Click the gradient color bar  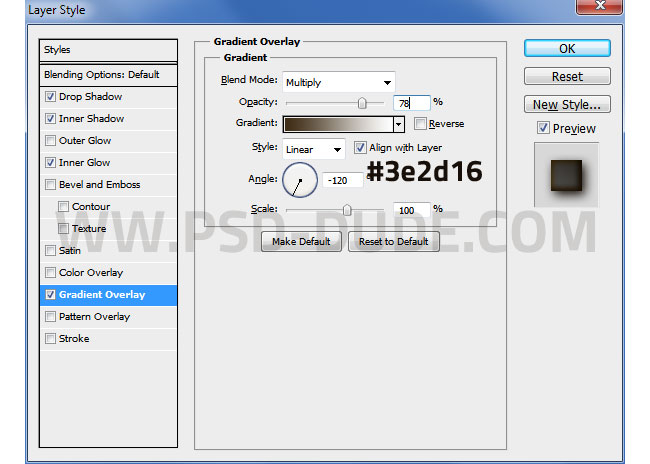338,124
